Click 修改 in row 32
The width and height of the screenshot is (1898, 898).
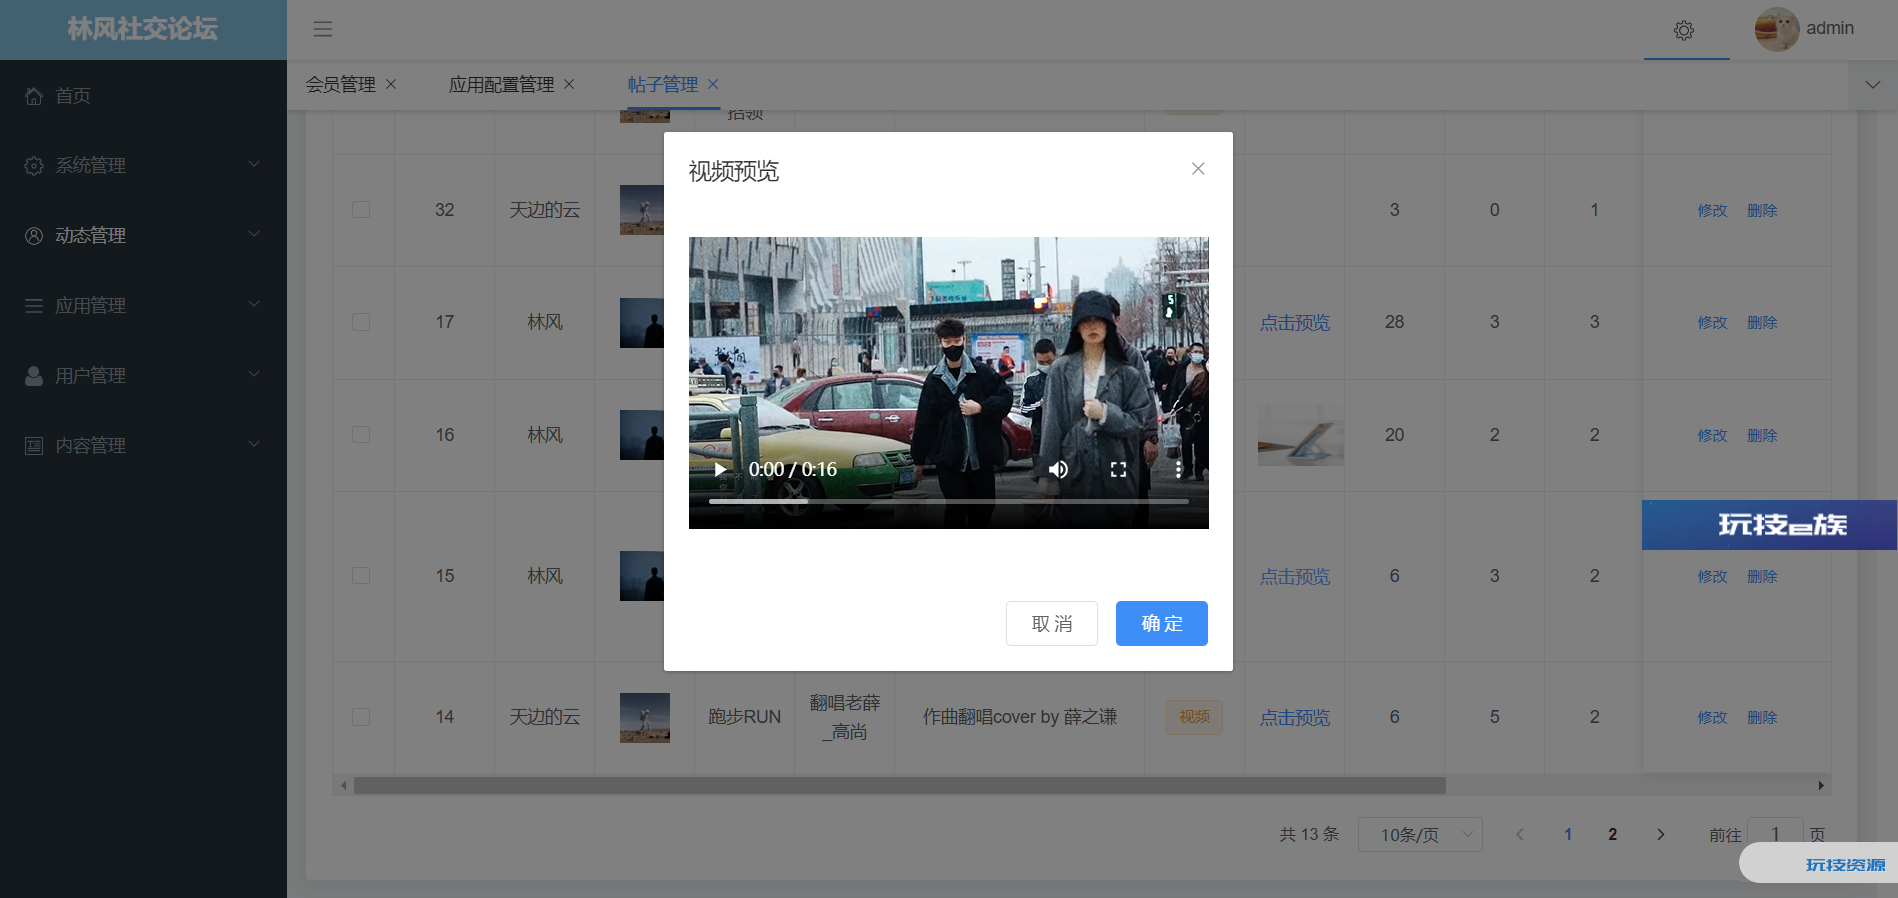[x=1712, y=210]
